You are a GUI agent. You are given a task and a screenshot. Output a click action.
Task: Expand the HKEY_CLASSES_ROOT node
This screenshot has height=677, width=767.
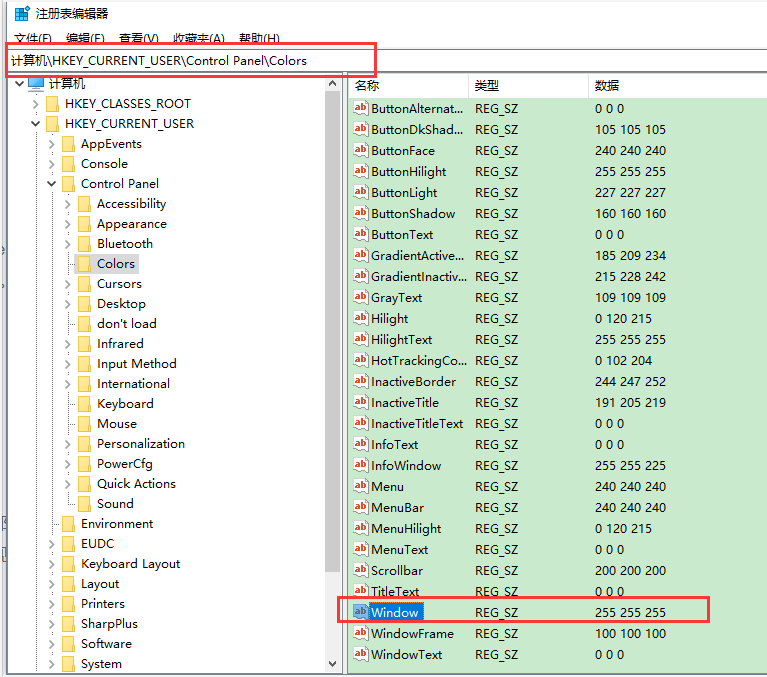click(35, 104)
